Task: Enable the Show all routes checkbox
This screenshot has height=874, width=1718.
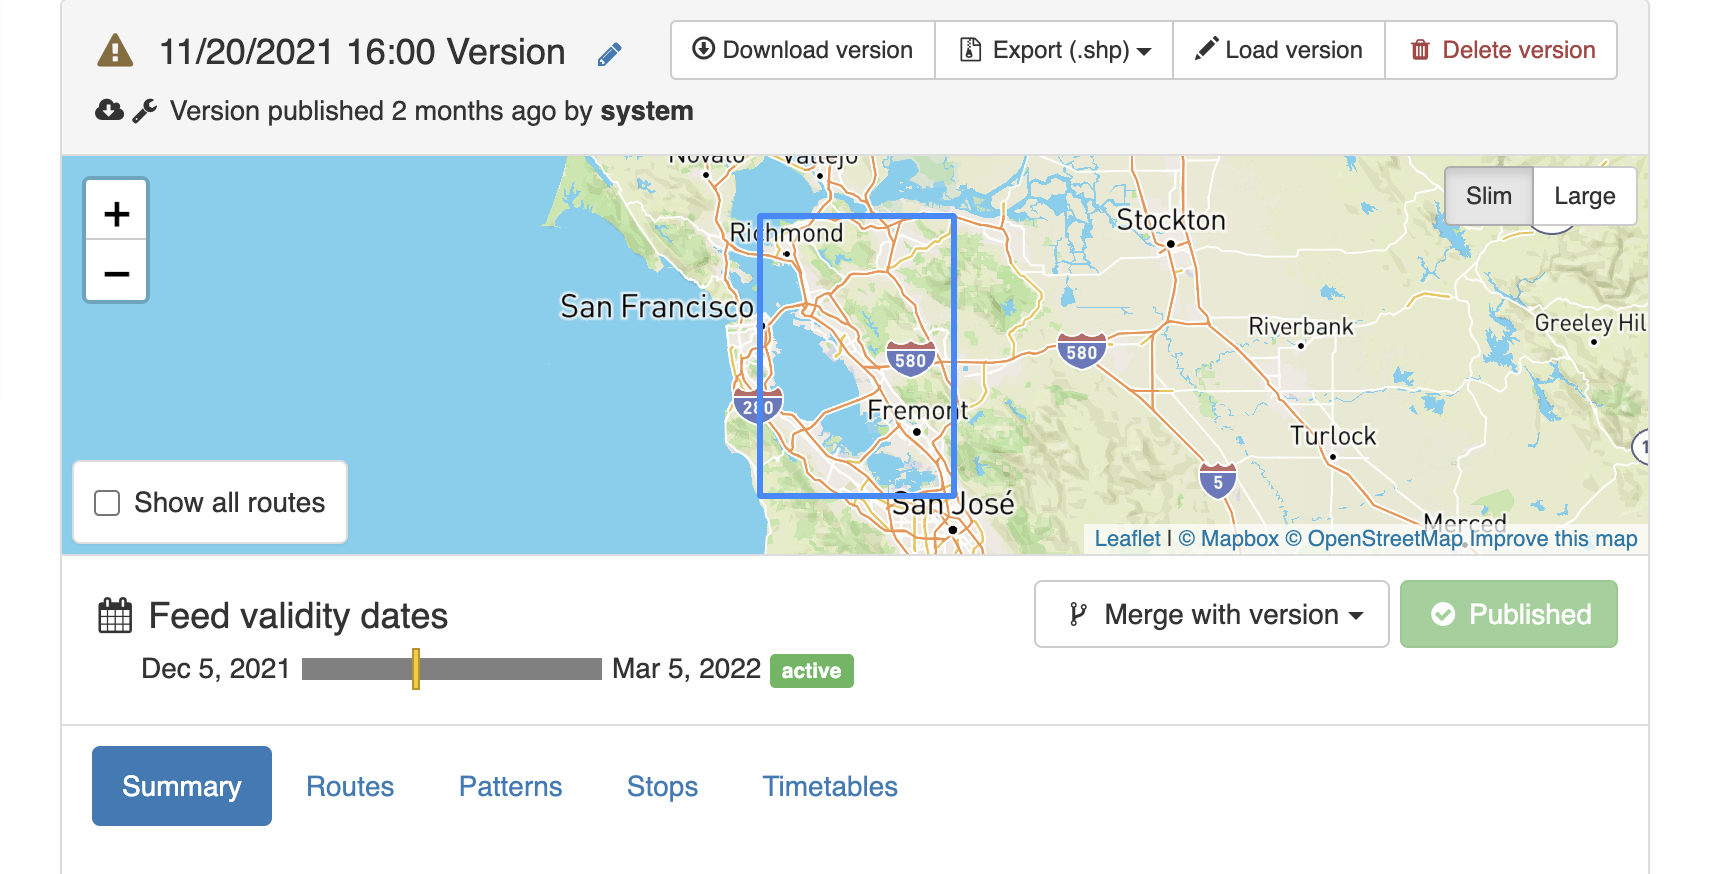Action: 107,502
